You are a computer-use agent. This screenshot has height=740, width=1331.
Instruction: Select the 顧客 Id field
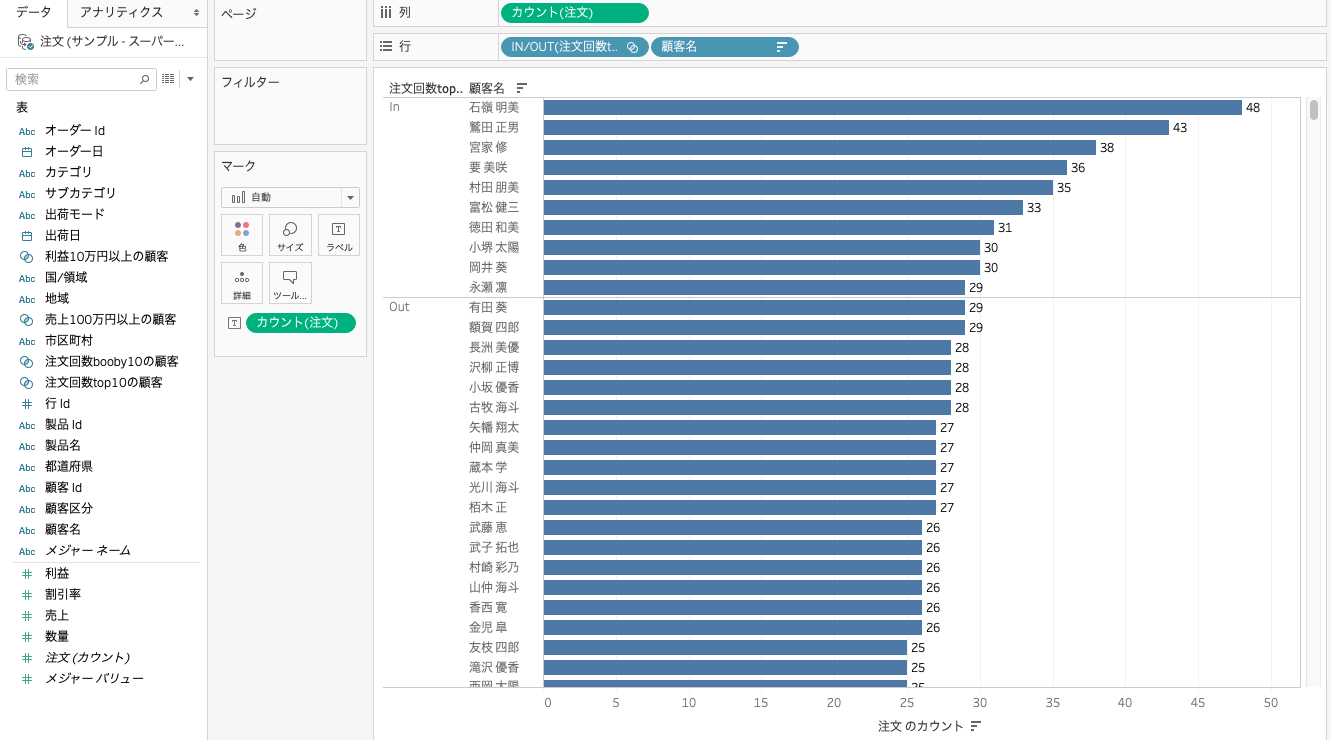click(x=63, y=488)
